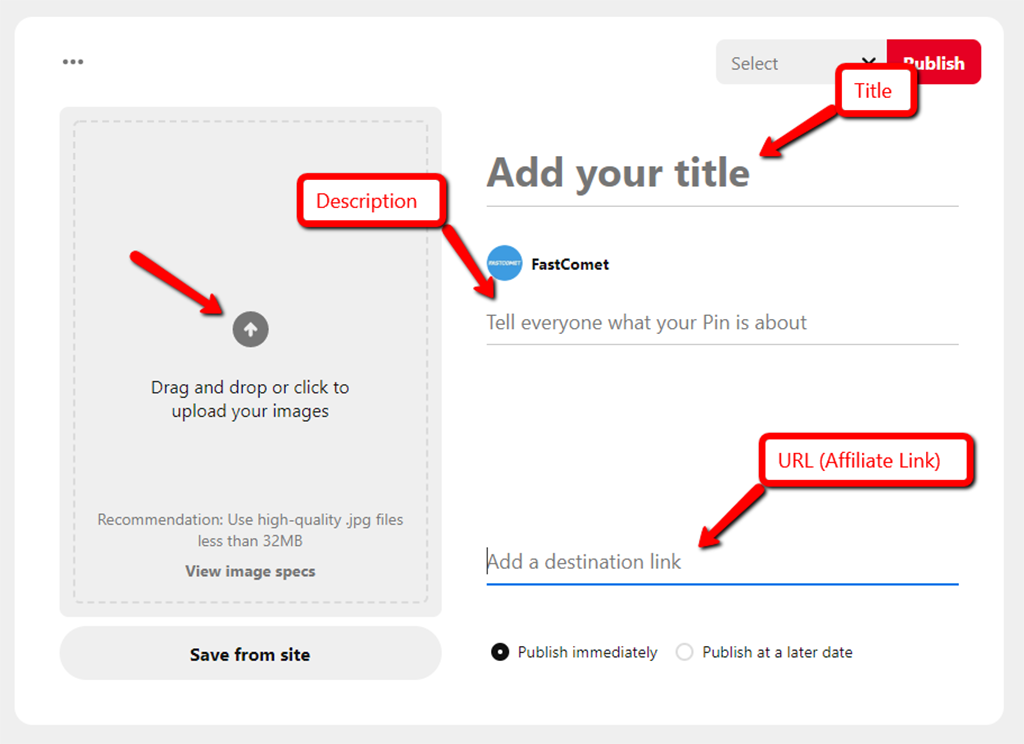Click the Save from site button
Viewport: 1024px width, 744px height.
click(x=250, y=654)
